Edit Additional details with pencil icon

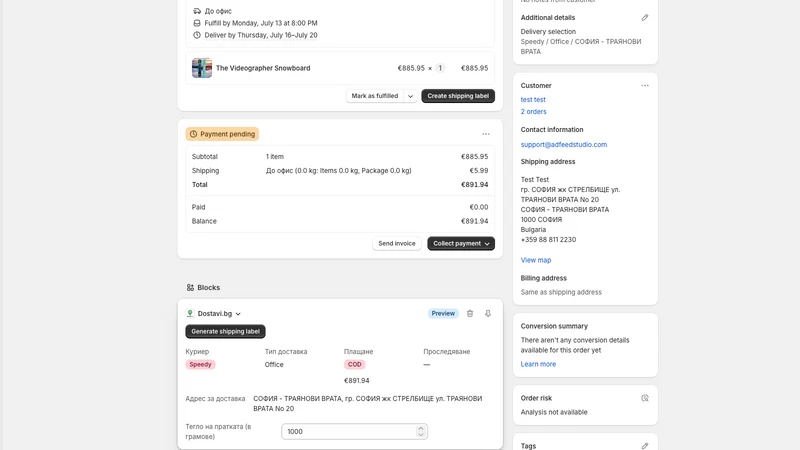[645, 17]
